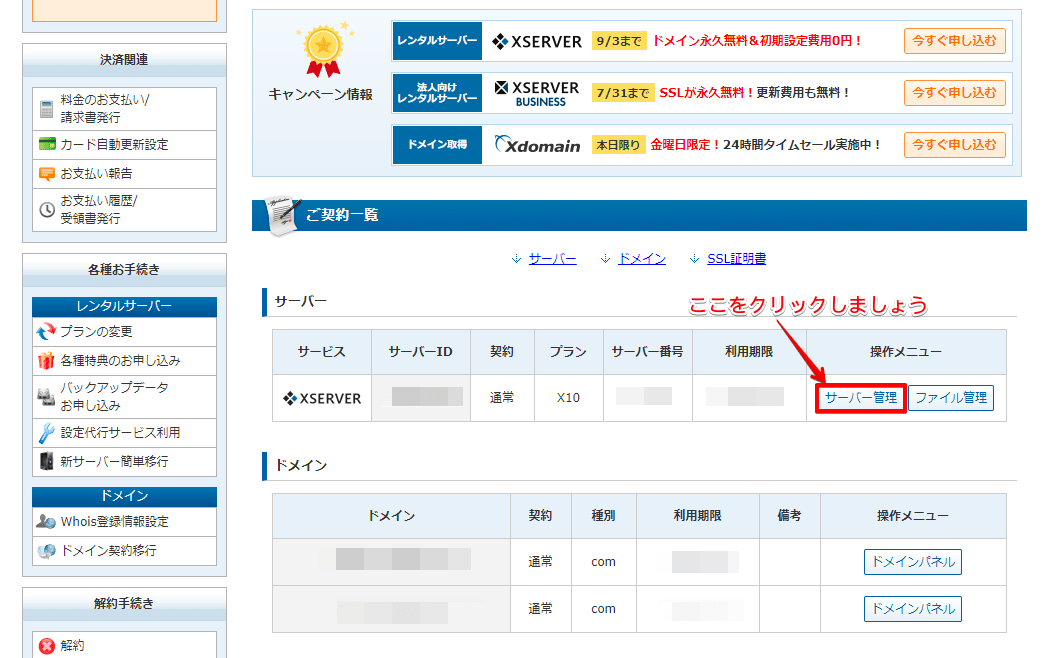The image size is (1042, 658).
Task: Open Whois登録情報設定 in the sidebar
Action: pos(124,522)
